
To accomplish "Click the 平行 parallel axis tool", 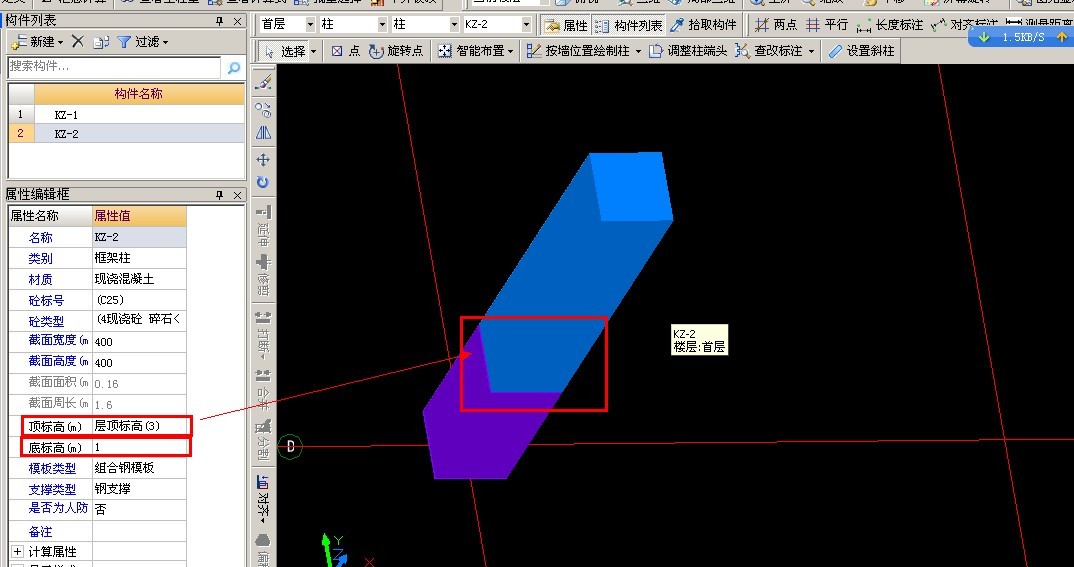I will (827, 25).
